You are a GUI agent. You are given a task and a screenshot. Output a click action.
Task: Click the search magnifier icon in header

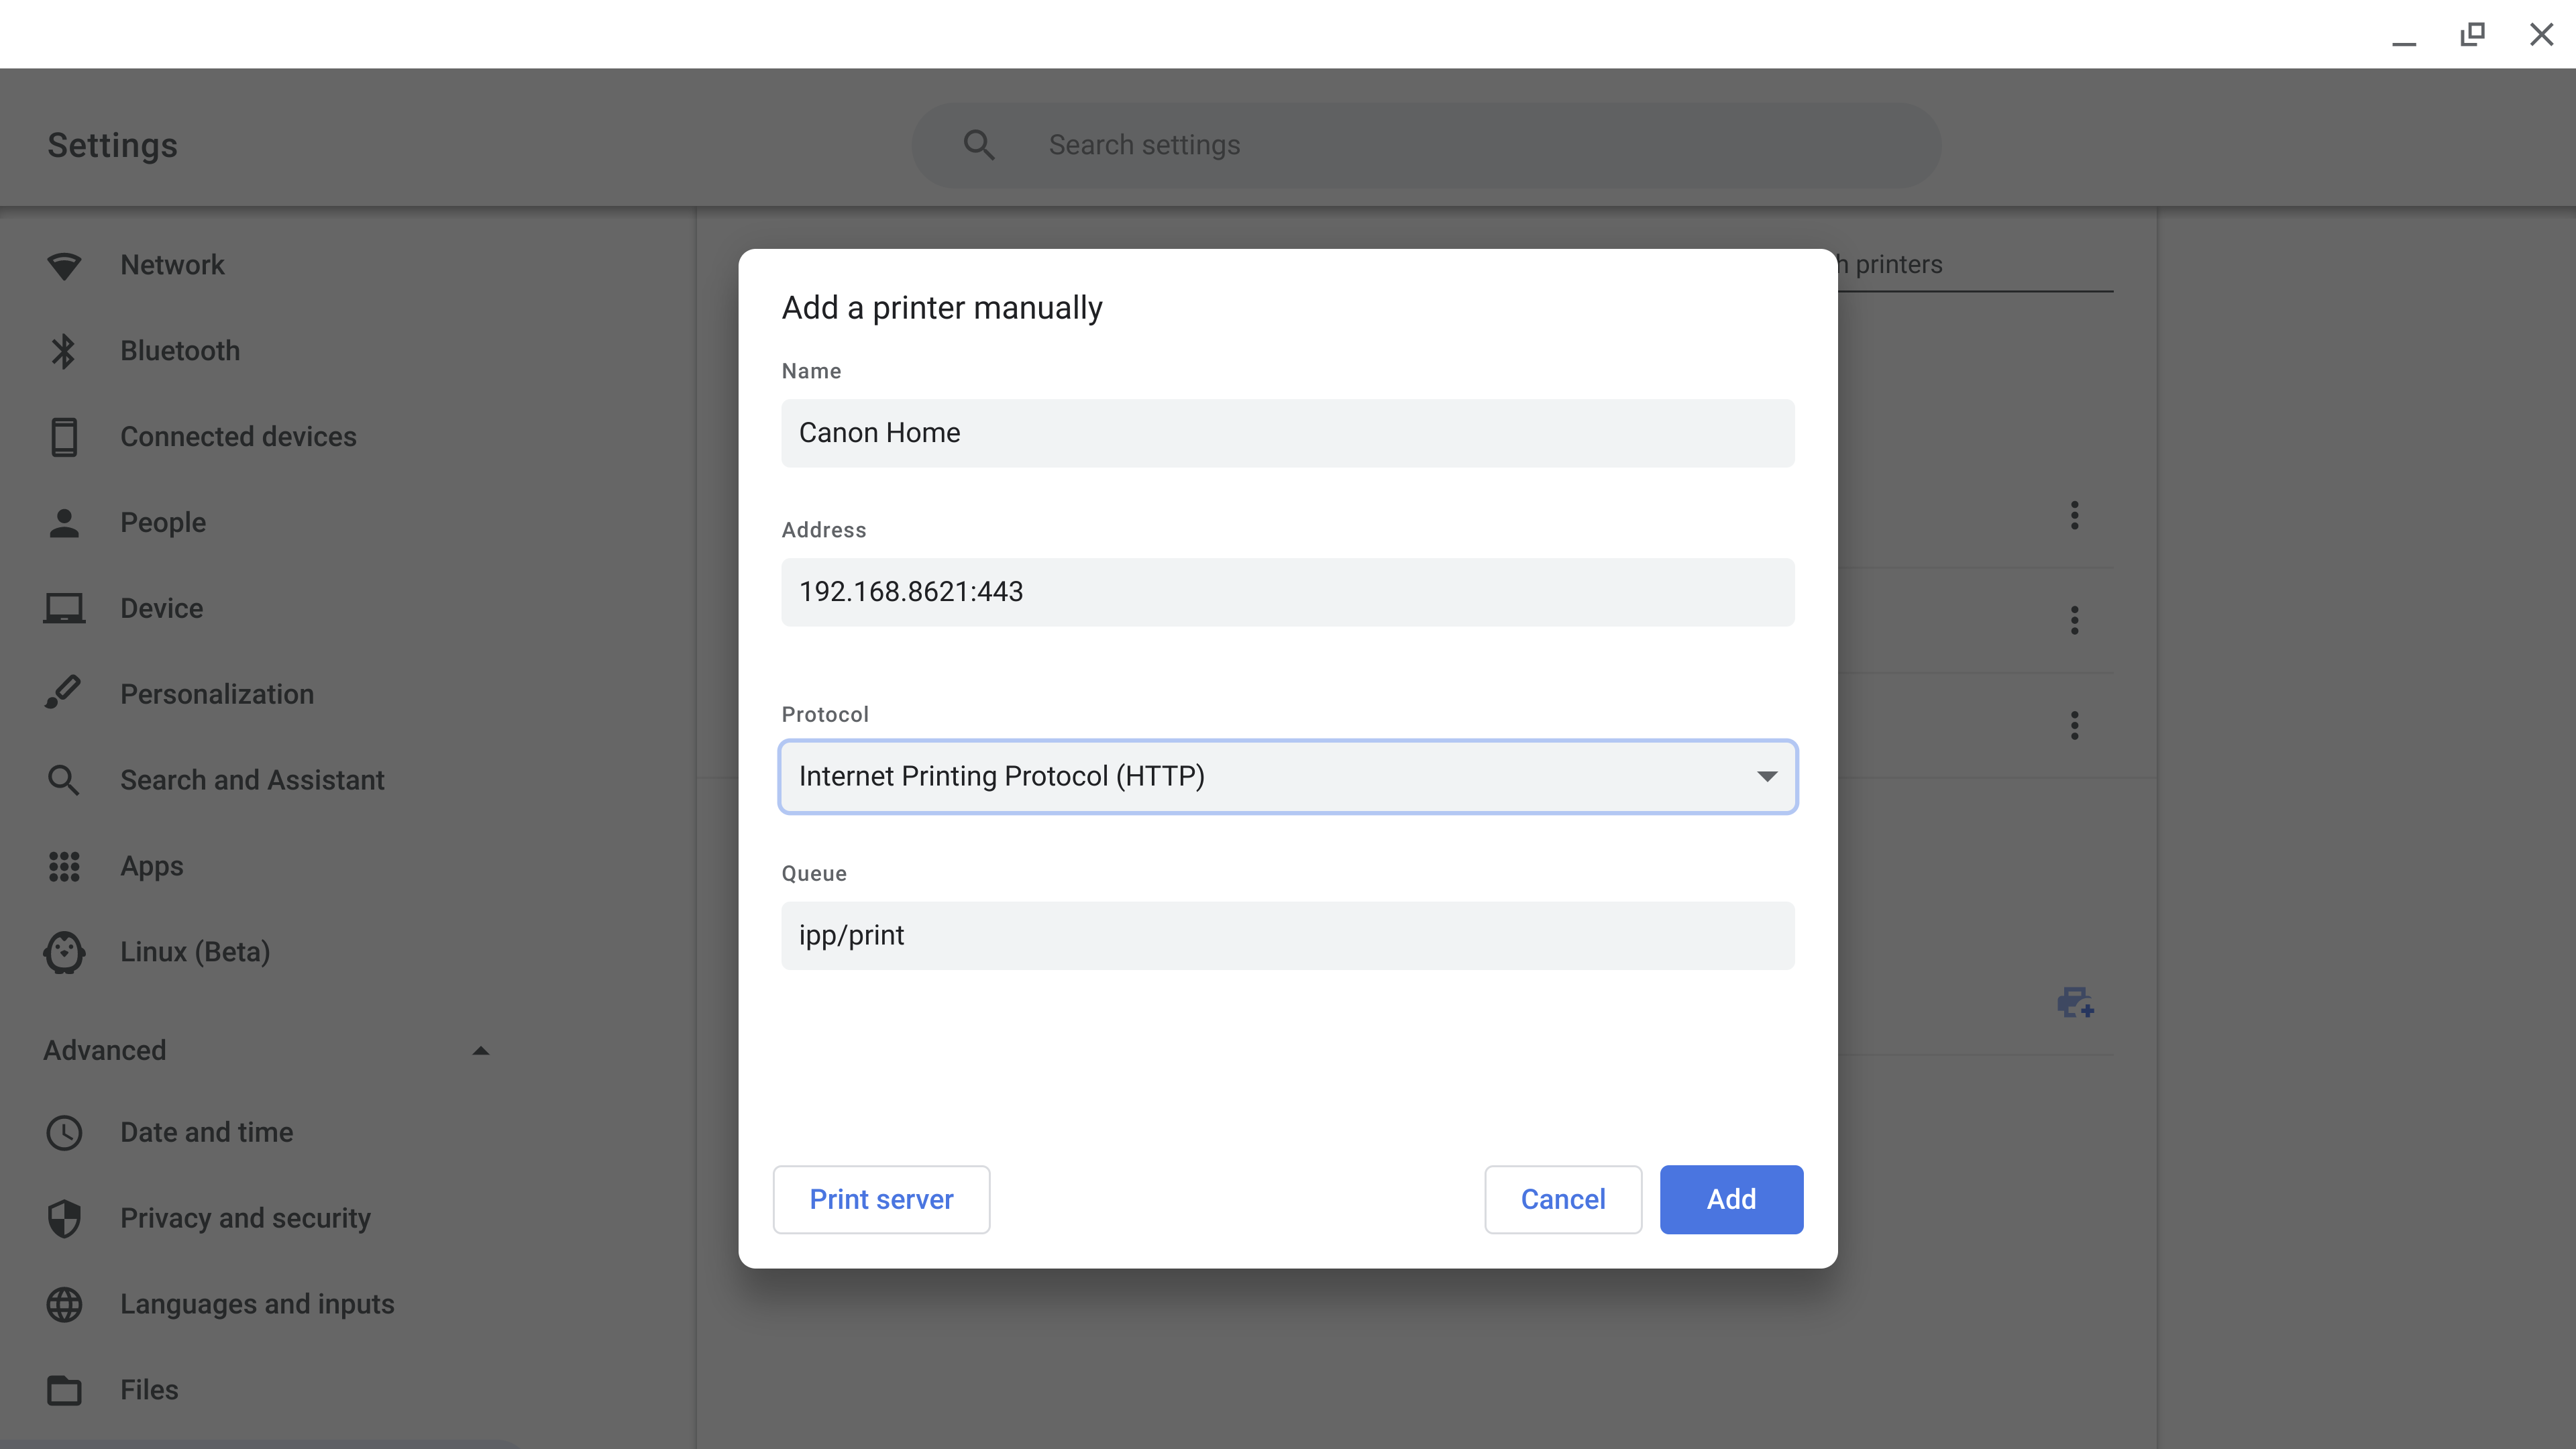[x=979, y=145]
